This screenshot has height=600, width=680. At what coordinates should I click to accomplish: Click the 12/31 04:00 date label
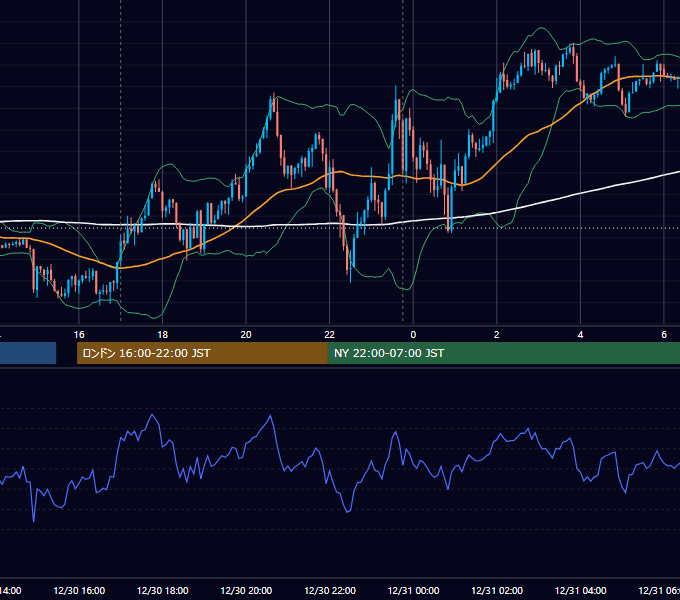[x=580, y=591]
